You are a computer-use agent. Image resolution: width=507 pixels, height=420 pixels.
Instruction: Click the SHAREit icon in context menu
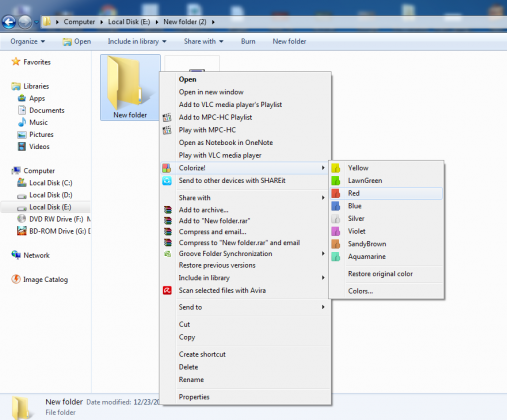point(167,181)
